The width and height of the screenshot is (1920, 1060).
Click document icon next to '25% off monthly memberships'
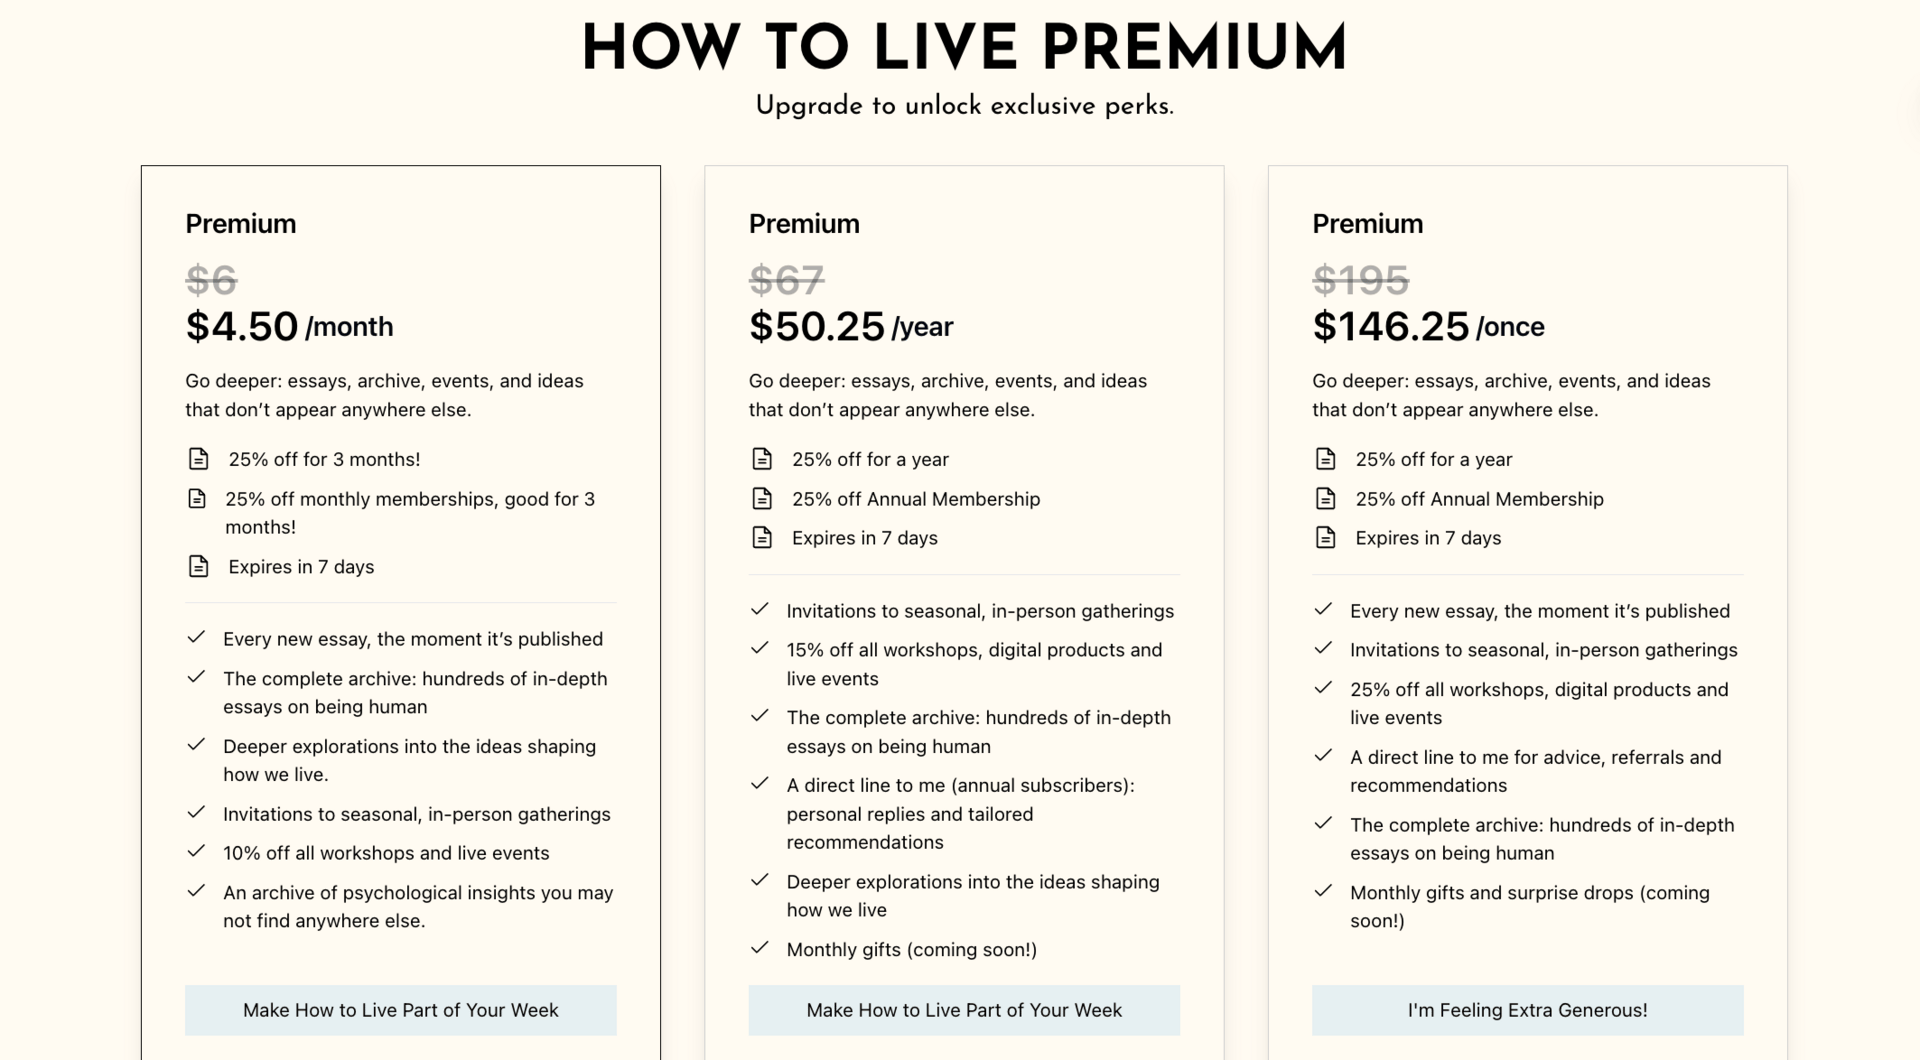(x=197, y=498)
